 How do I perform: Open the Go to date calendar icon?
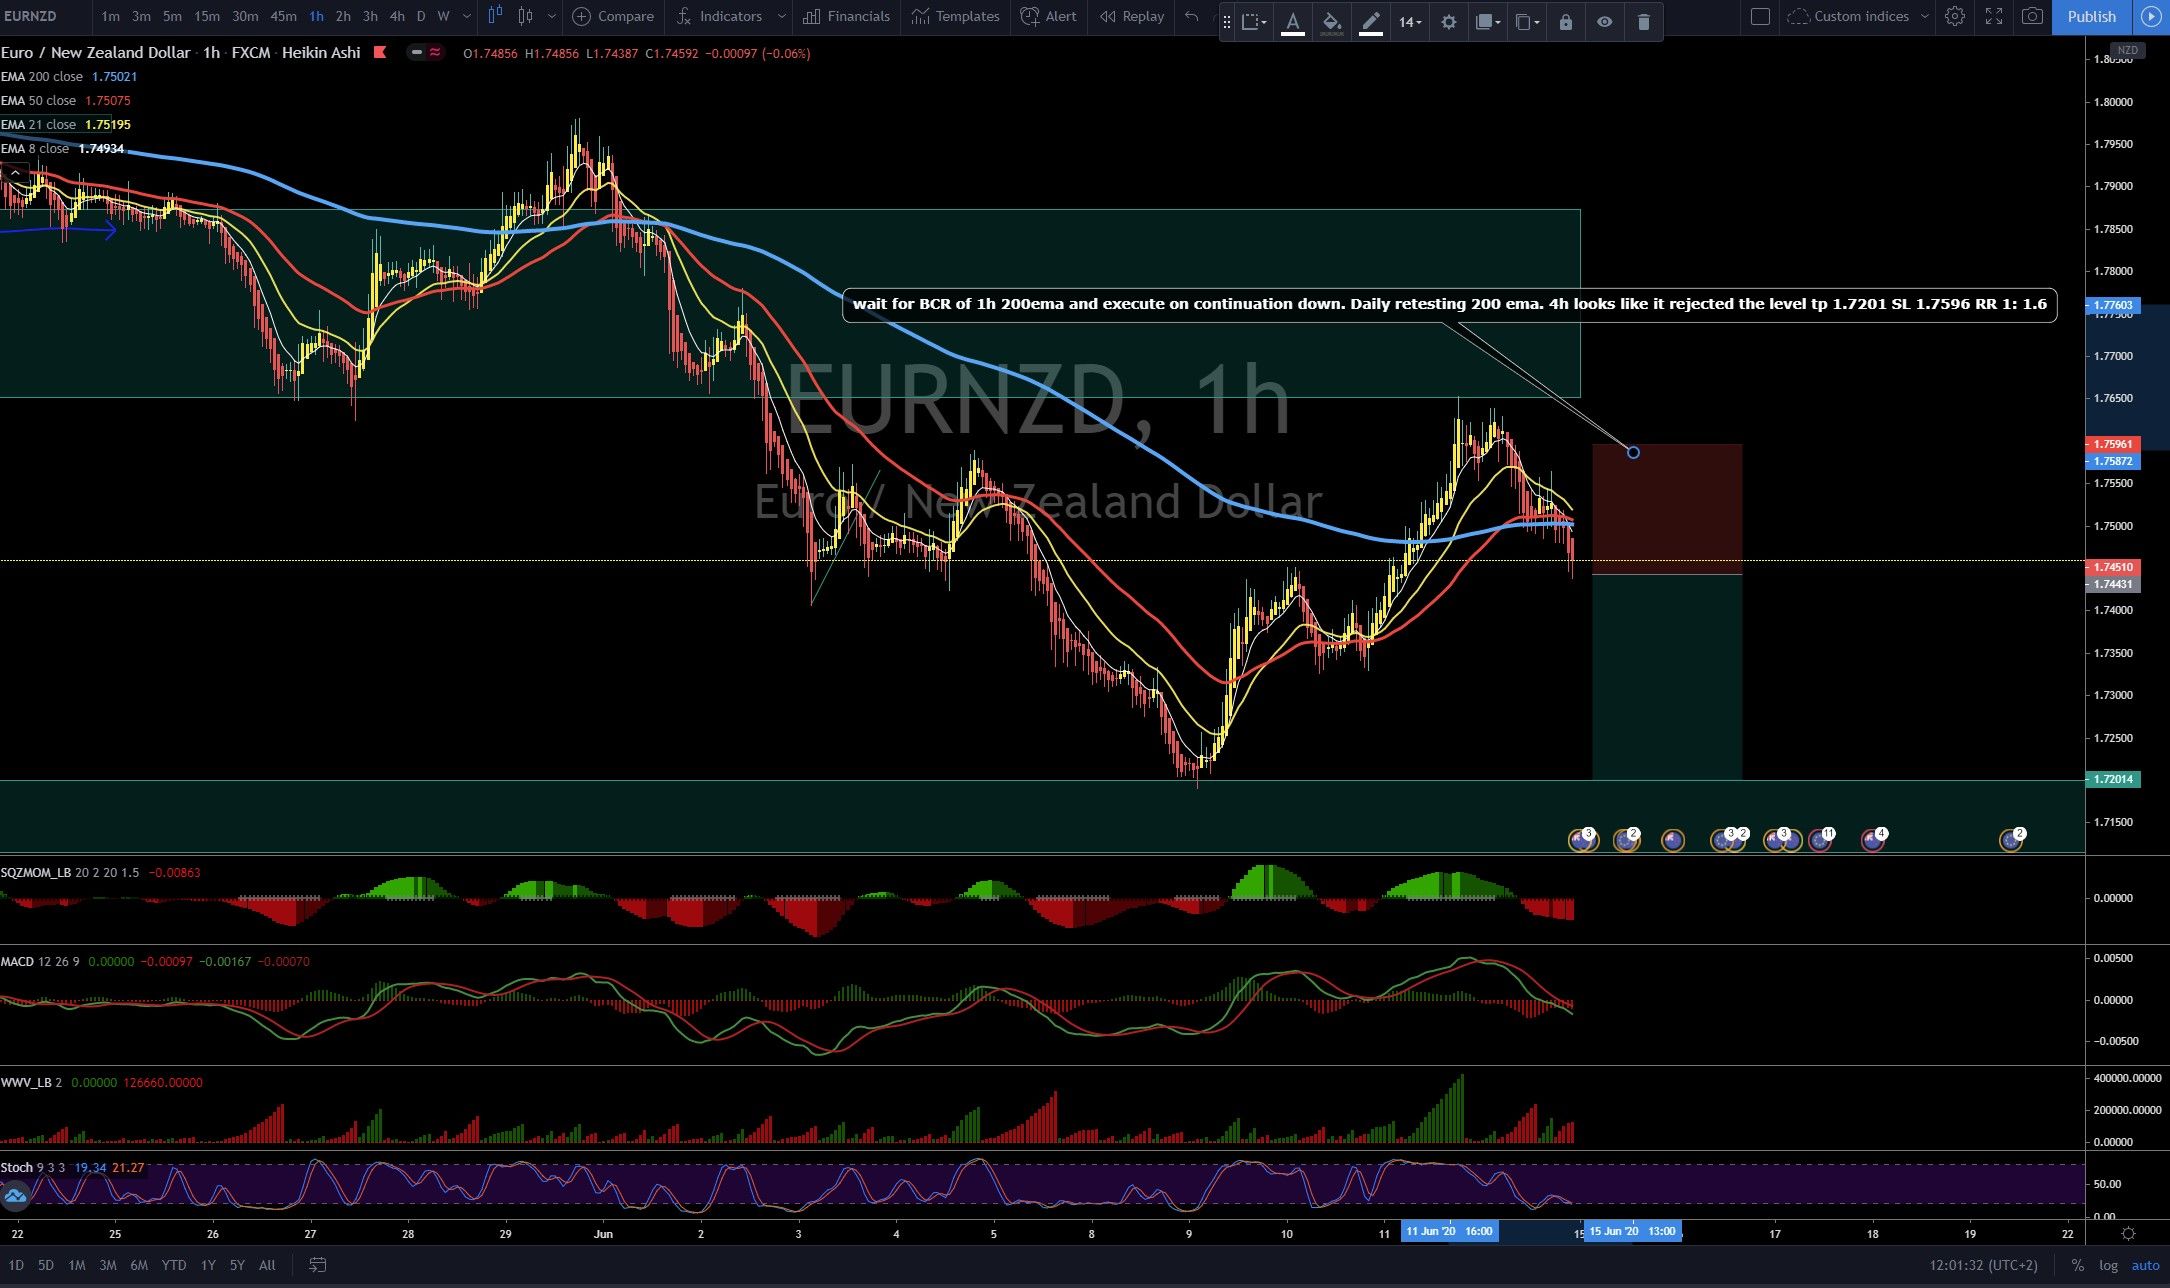[317, 1265]
